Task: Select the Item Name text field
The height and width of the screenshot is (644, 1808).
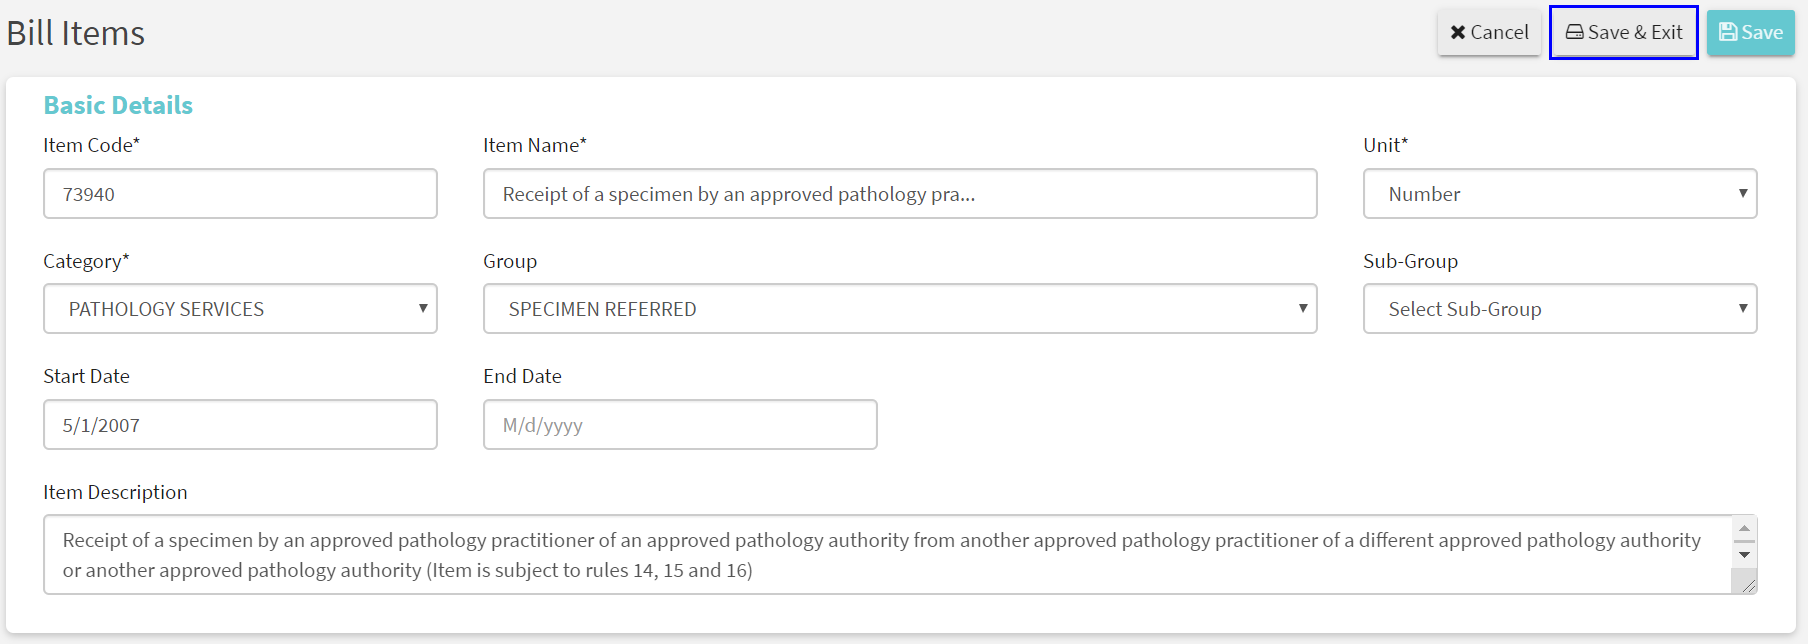Action: click(898, 193)
